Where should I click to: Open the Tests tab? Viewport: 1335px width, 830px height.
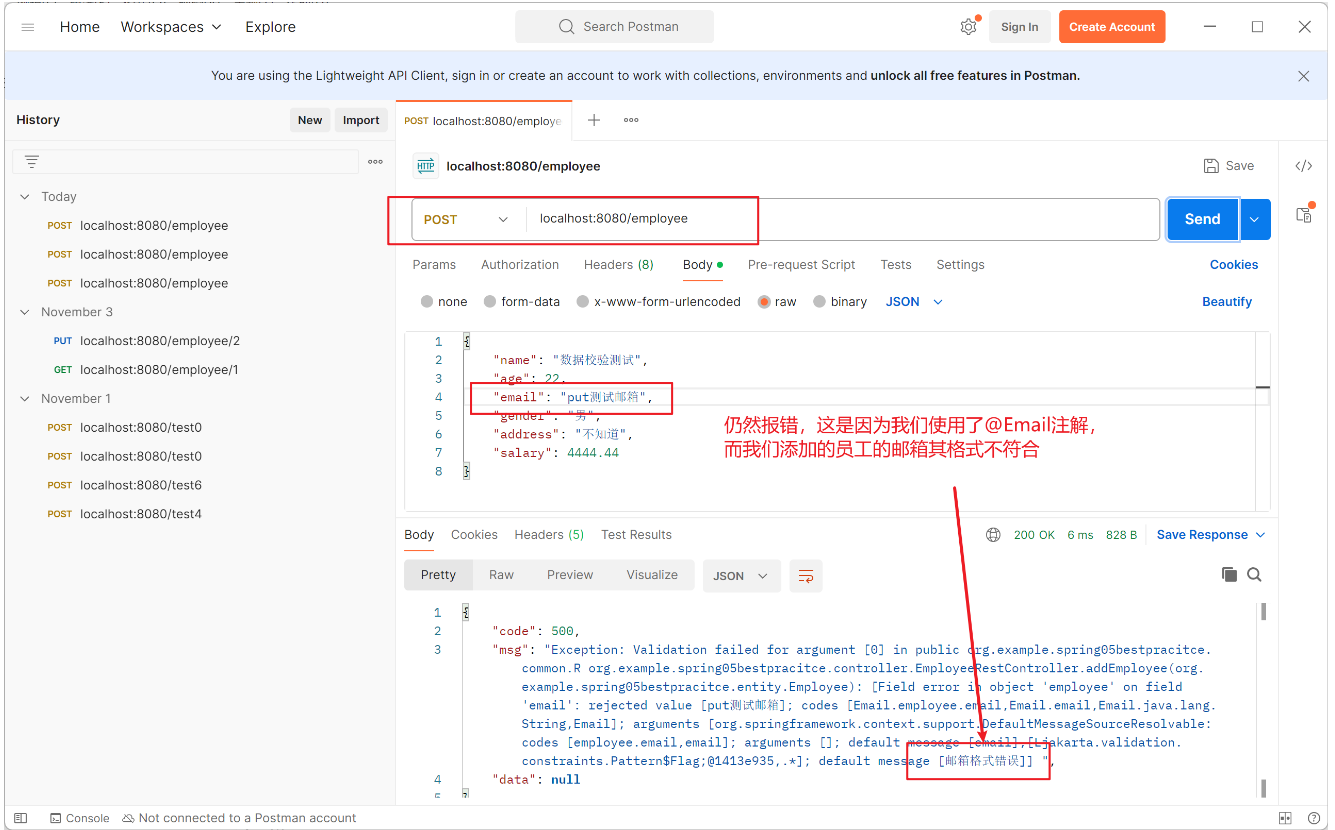pyautogui.click(x=896, y=265)
